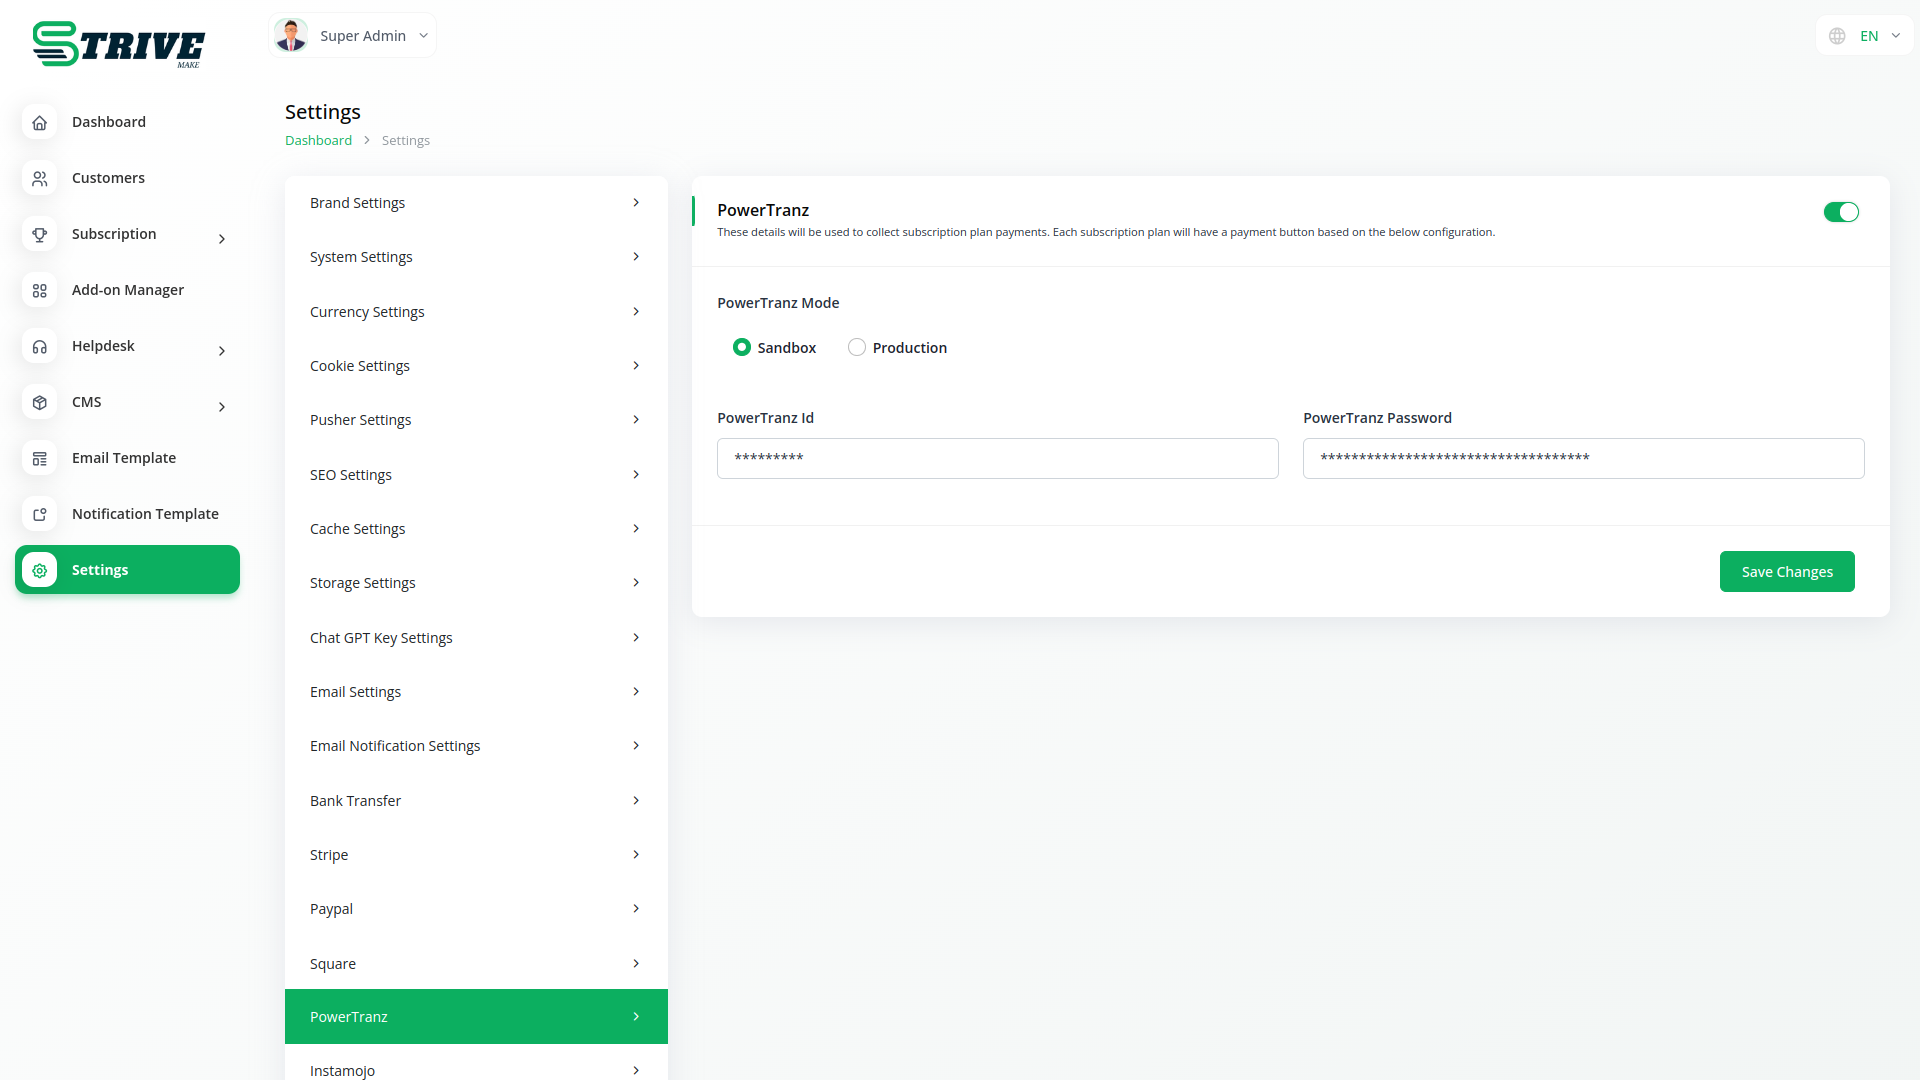
Task: Open the Super Admin user dropdown
Action: pos(352,36)
